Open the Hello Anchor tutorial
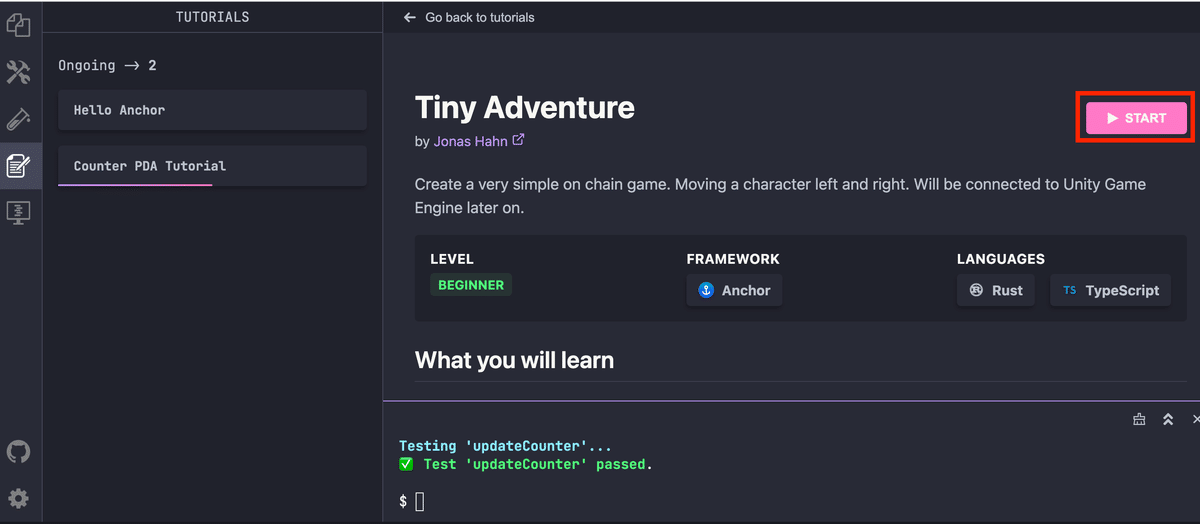Screen dimensions: 1200x524 point(212,110)
